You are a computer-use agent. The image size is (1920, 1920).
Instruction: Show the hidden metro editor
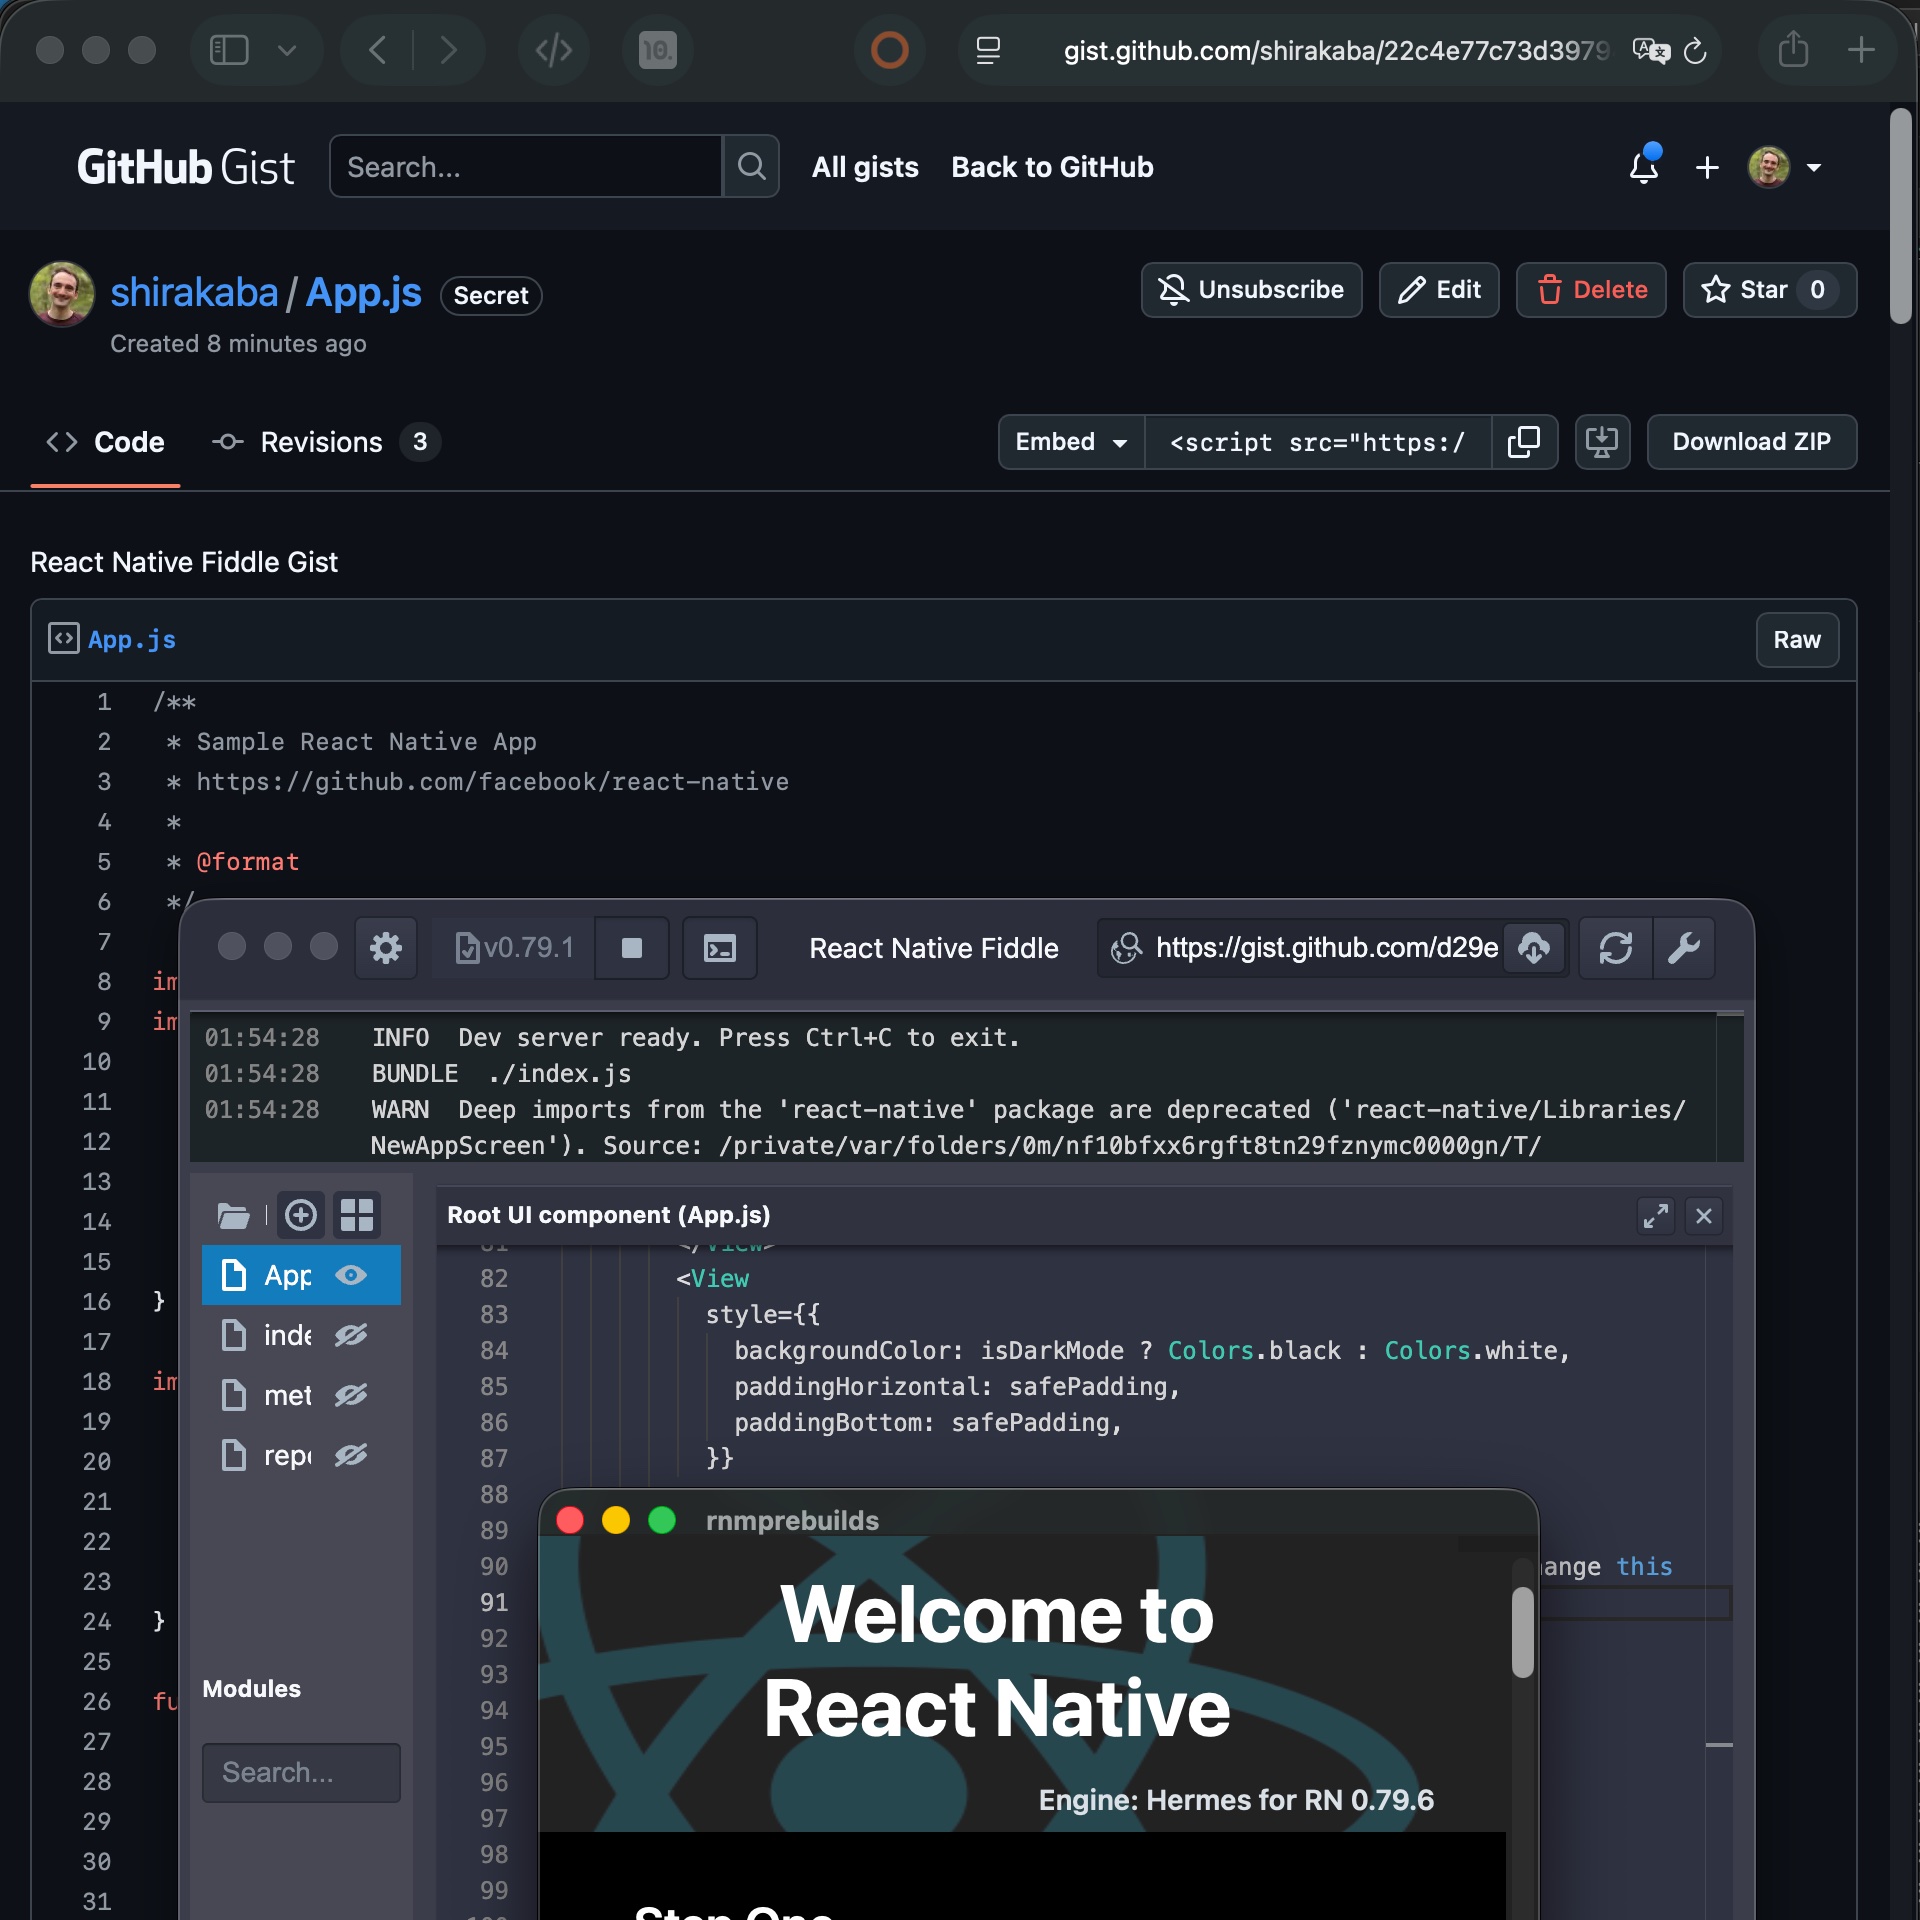351,1395
